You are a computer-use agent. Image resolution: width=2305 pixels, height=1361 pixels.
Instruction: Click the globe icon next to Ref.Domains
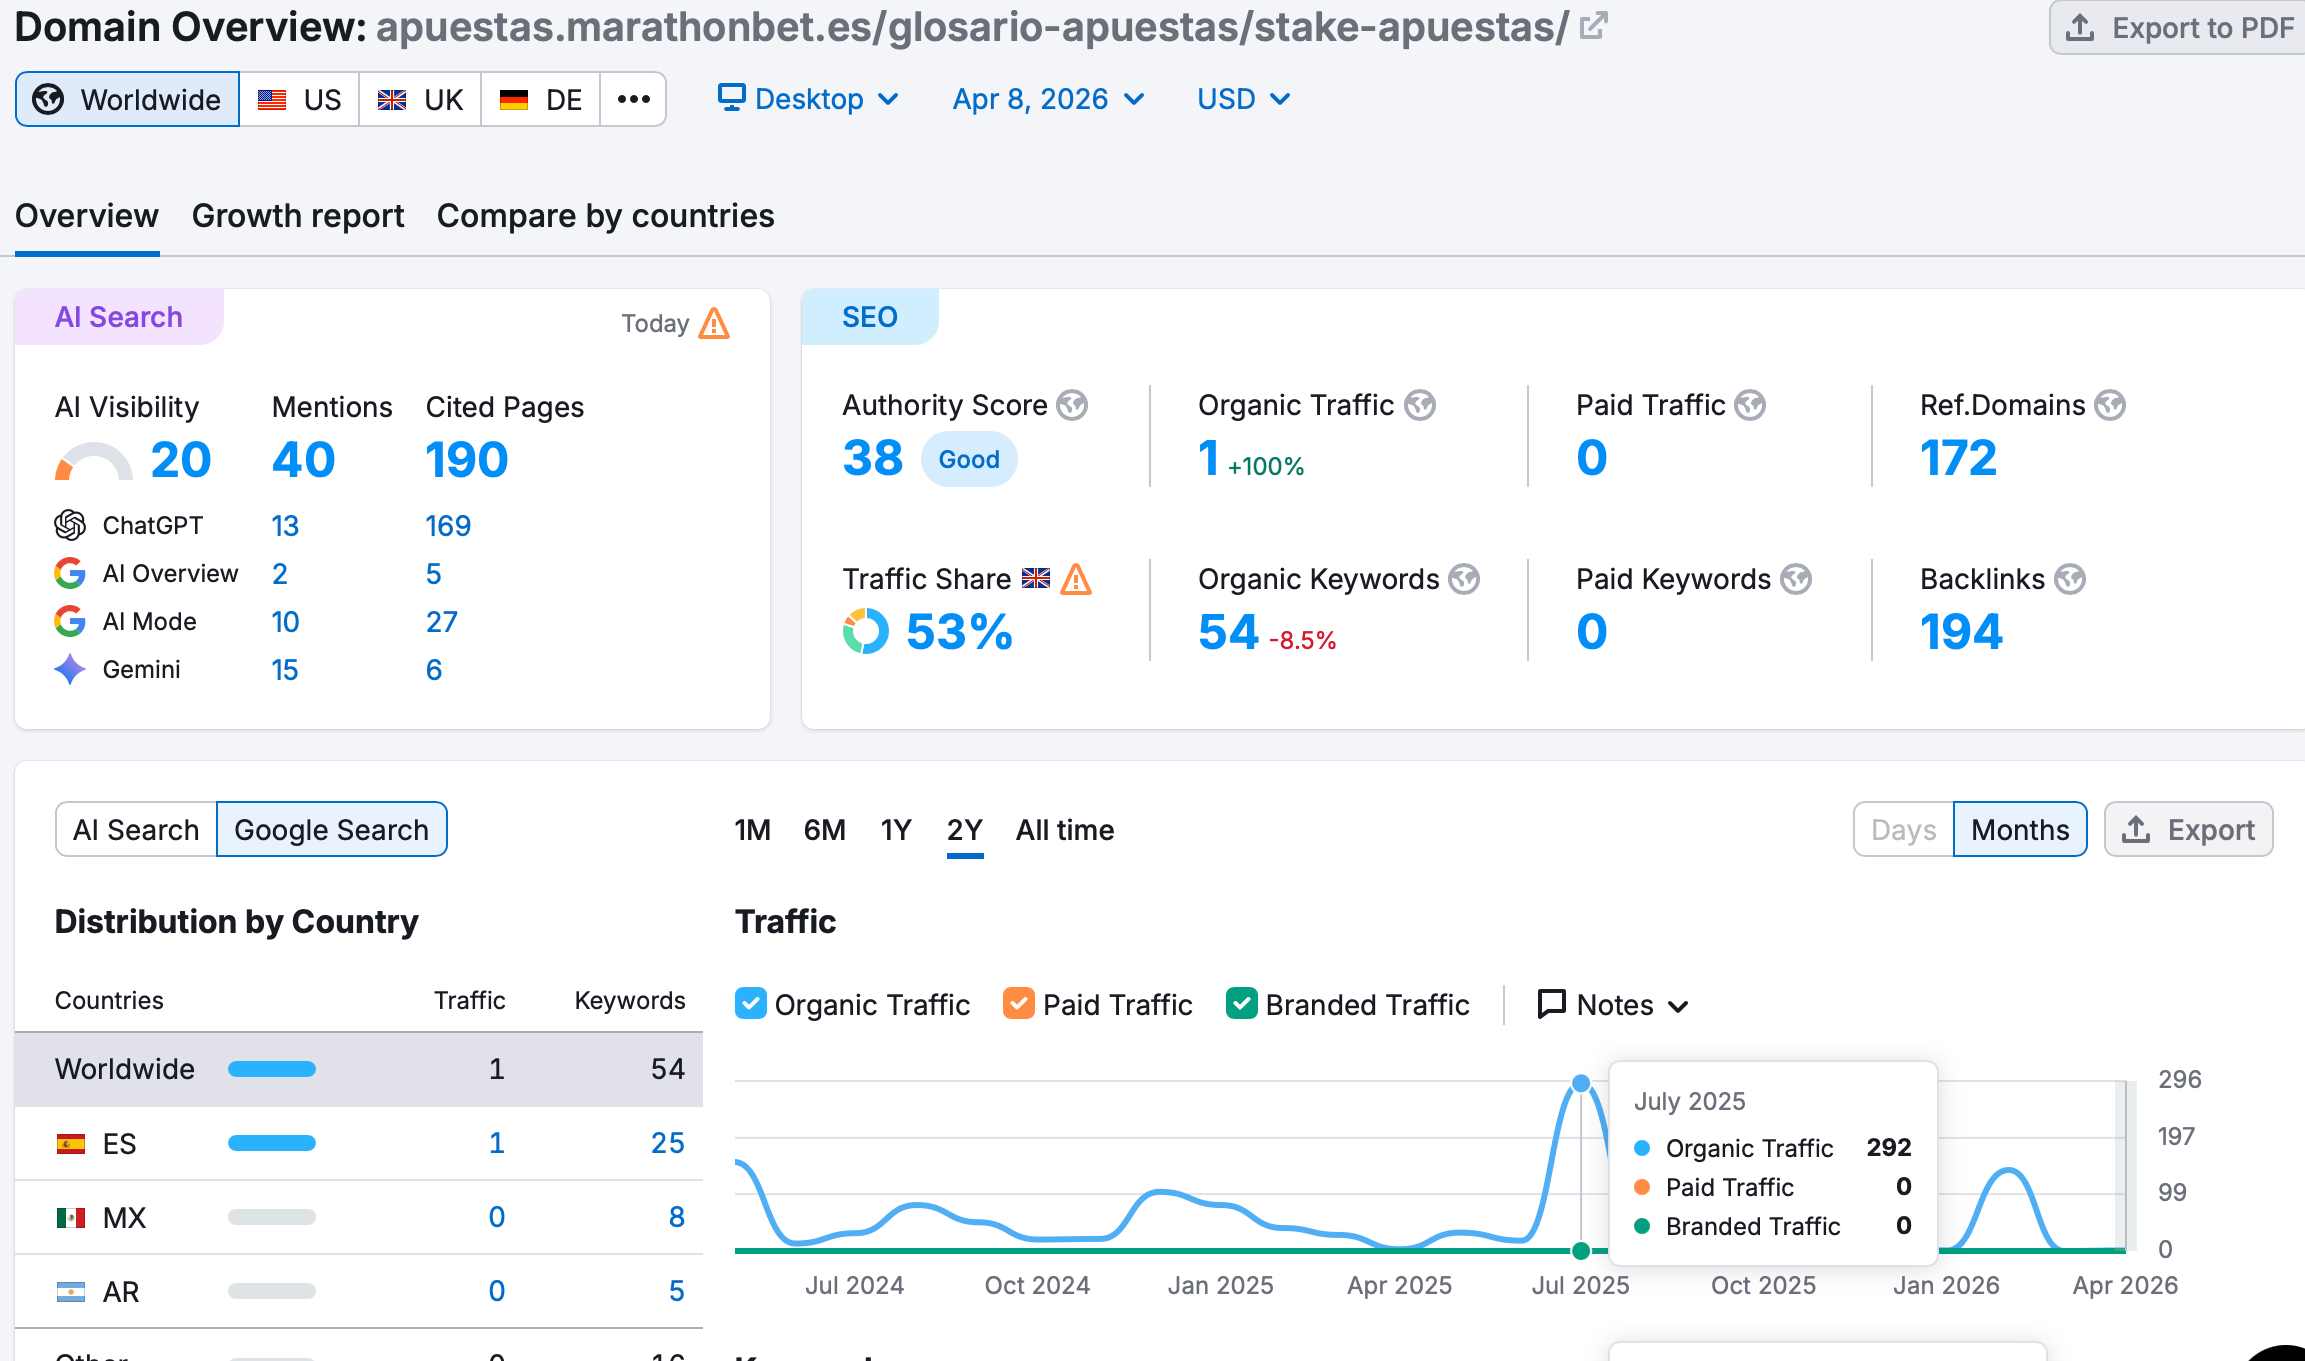pyautogui.click(x=2110, y=405)
